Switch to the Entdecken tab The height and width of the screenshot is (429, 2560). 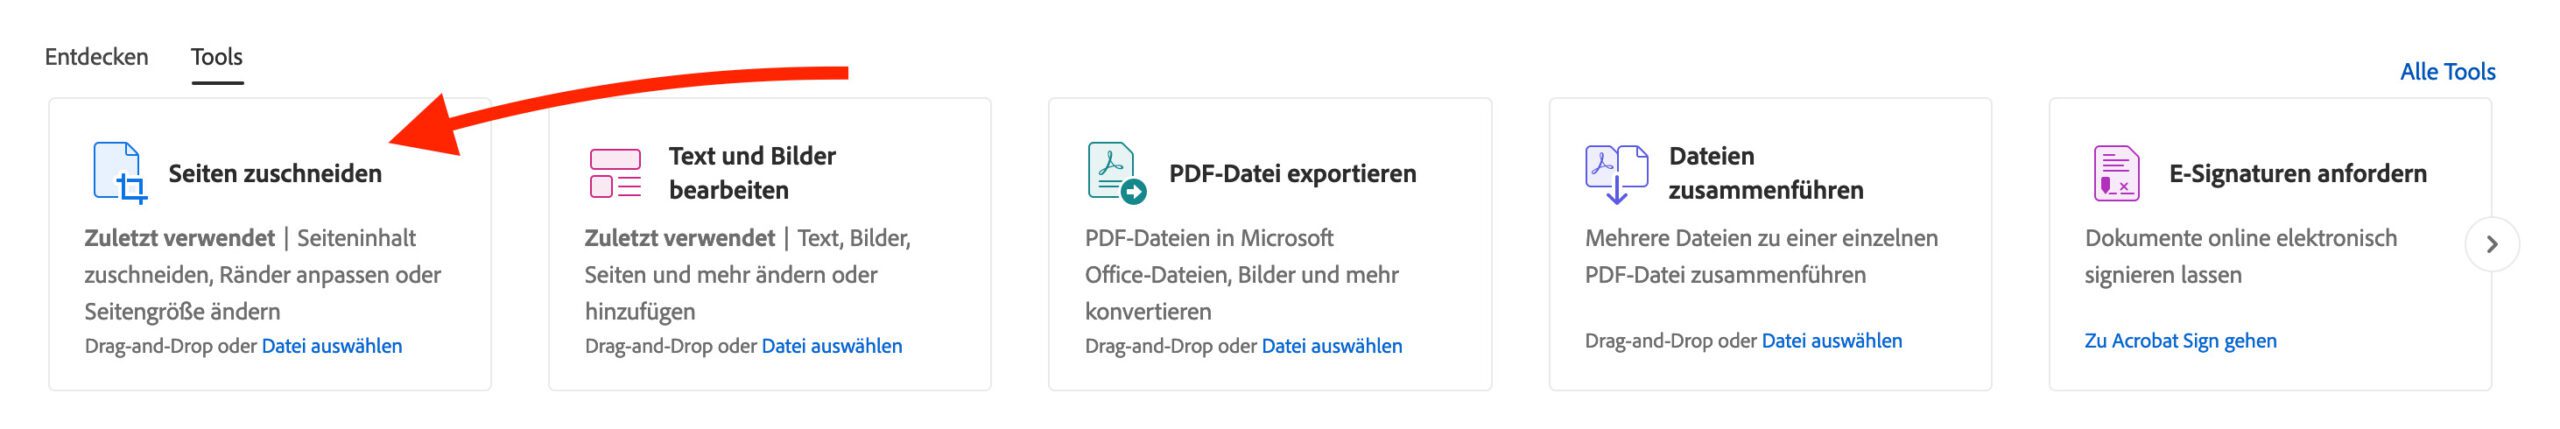pyautogui.click(x=96, y=57)
